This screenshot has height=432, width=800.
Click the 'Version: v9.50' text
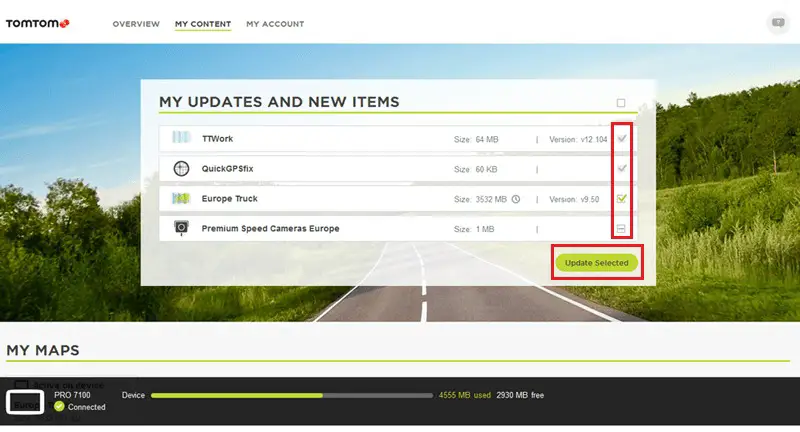[x=574, y=199]
